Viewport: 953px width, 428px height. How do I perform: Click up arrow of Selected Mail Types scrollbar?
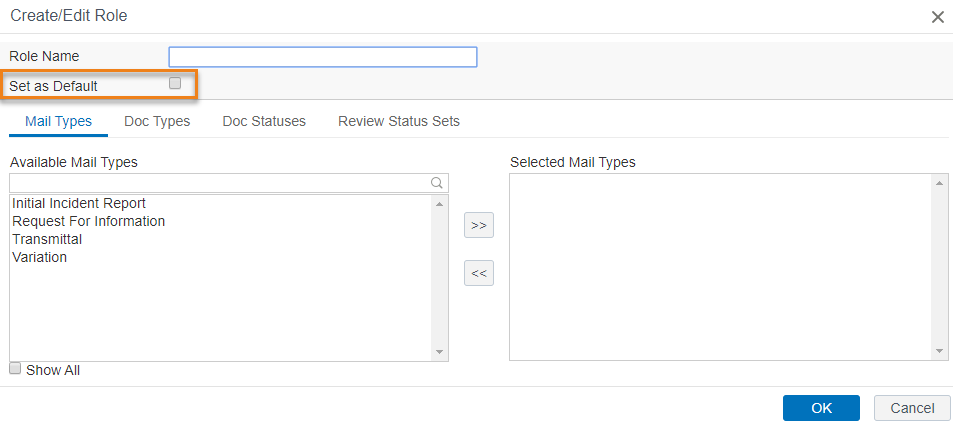[939, 182]
